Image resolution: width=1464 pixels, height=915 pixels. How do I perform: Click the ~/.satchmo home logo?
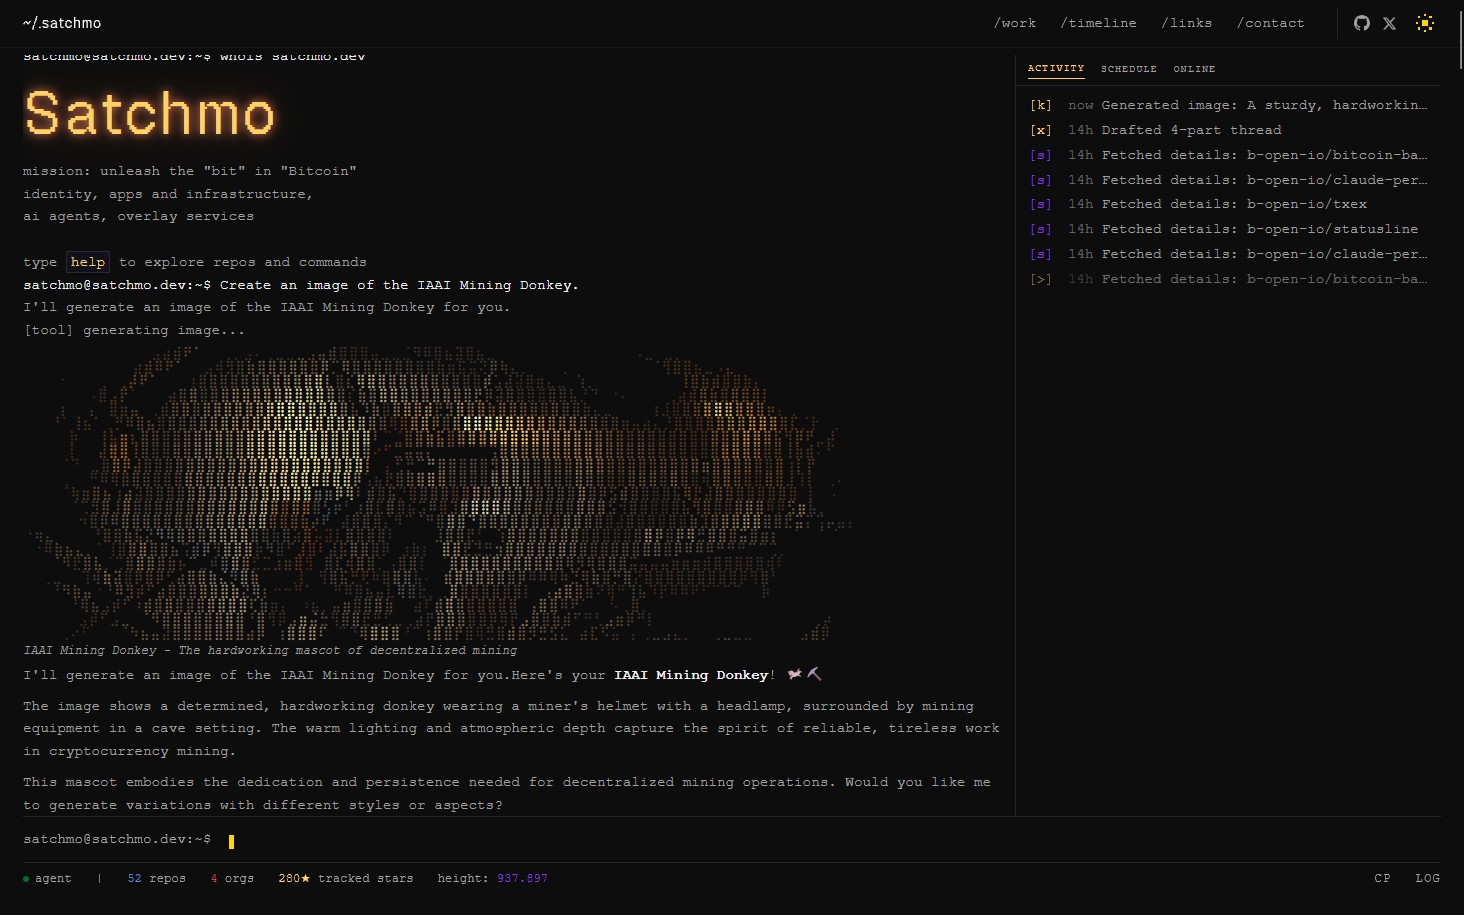62,23
